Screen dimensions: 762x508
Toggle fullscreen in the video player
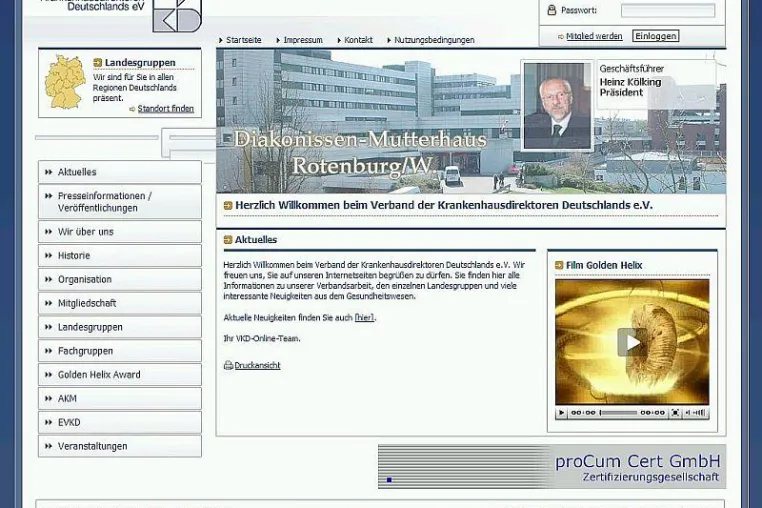[675, 413]
